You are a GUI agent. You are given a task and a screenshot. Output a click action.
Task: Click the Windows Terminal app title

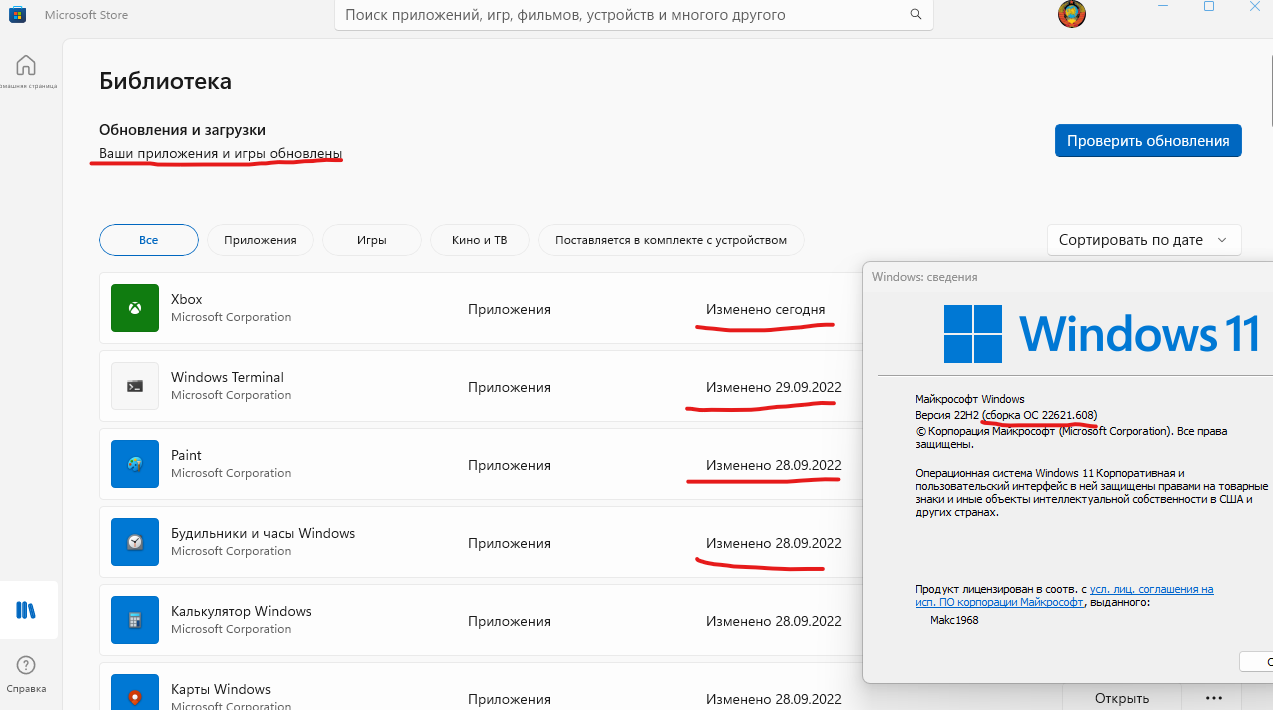pos(227,377)
